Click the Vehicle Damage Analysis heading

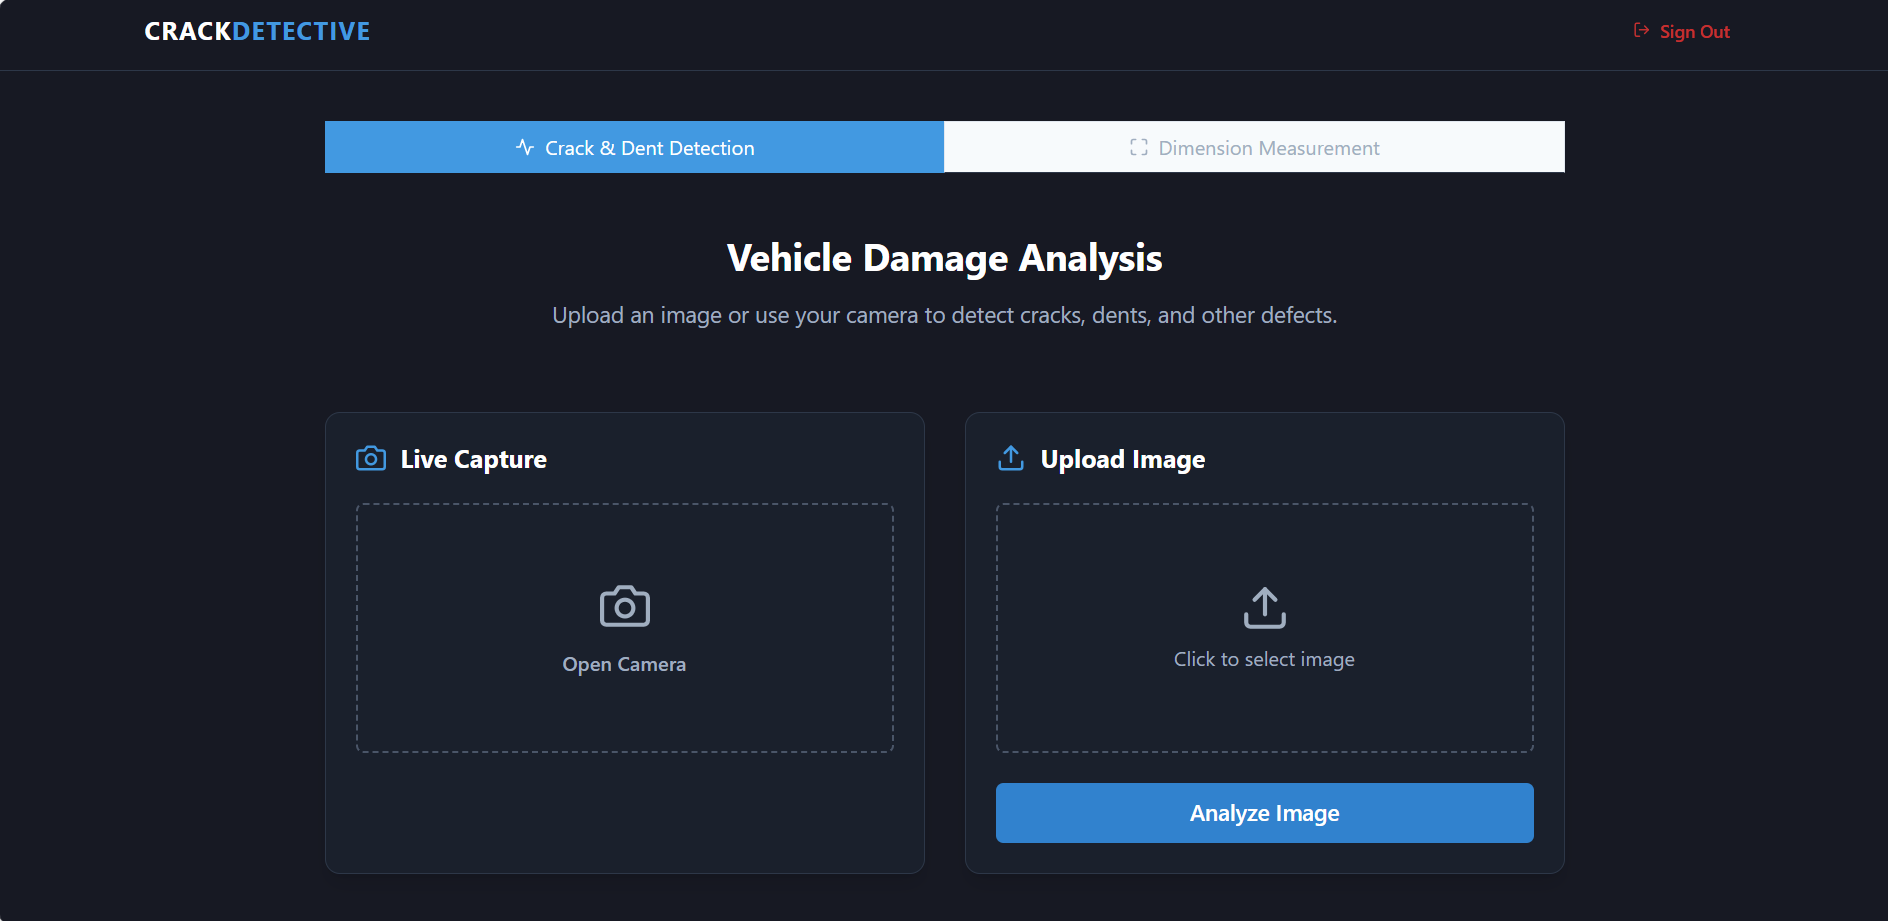(944, 258)
